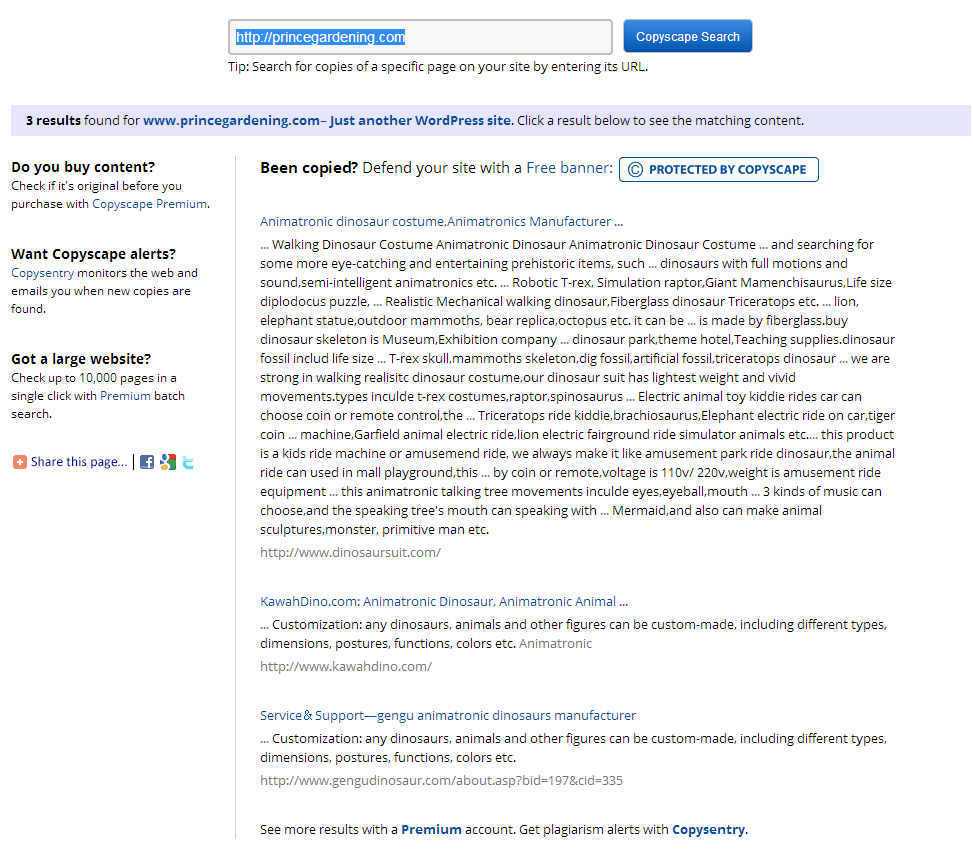Click the www.princegardening.com results header link
Viewport: 973px width, 853px height.
(x=328, y=120)
